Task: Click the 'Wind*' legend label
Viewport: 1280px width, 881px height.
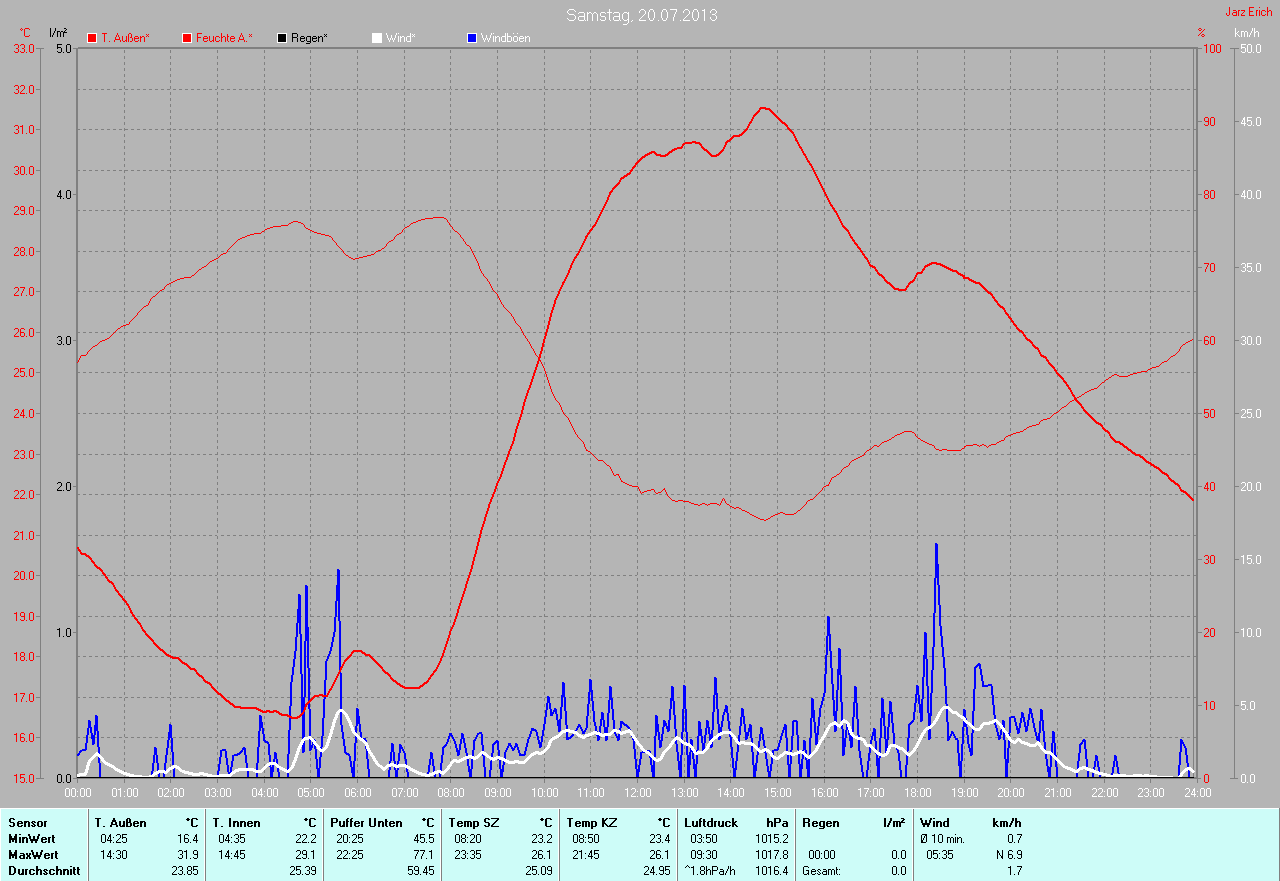Action: 400,38
